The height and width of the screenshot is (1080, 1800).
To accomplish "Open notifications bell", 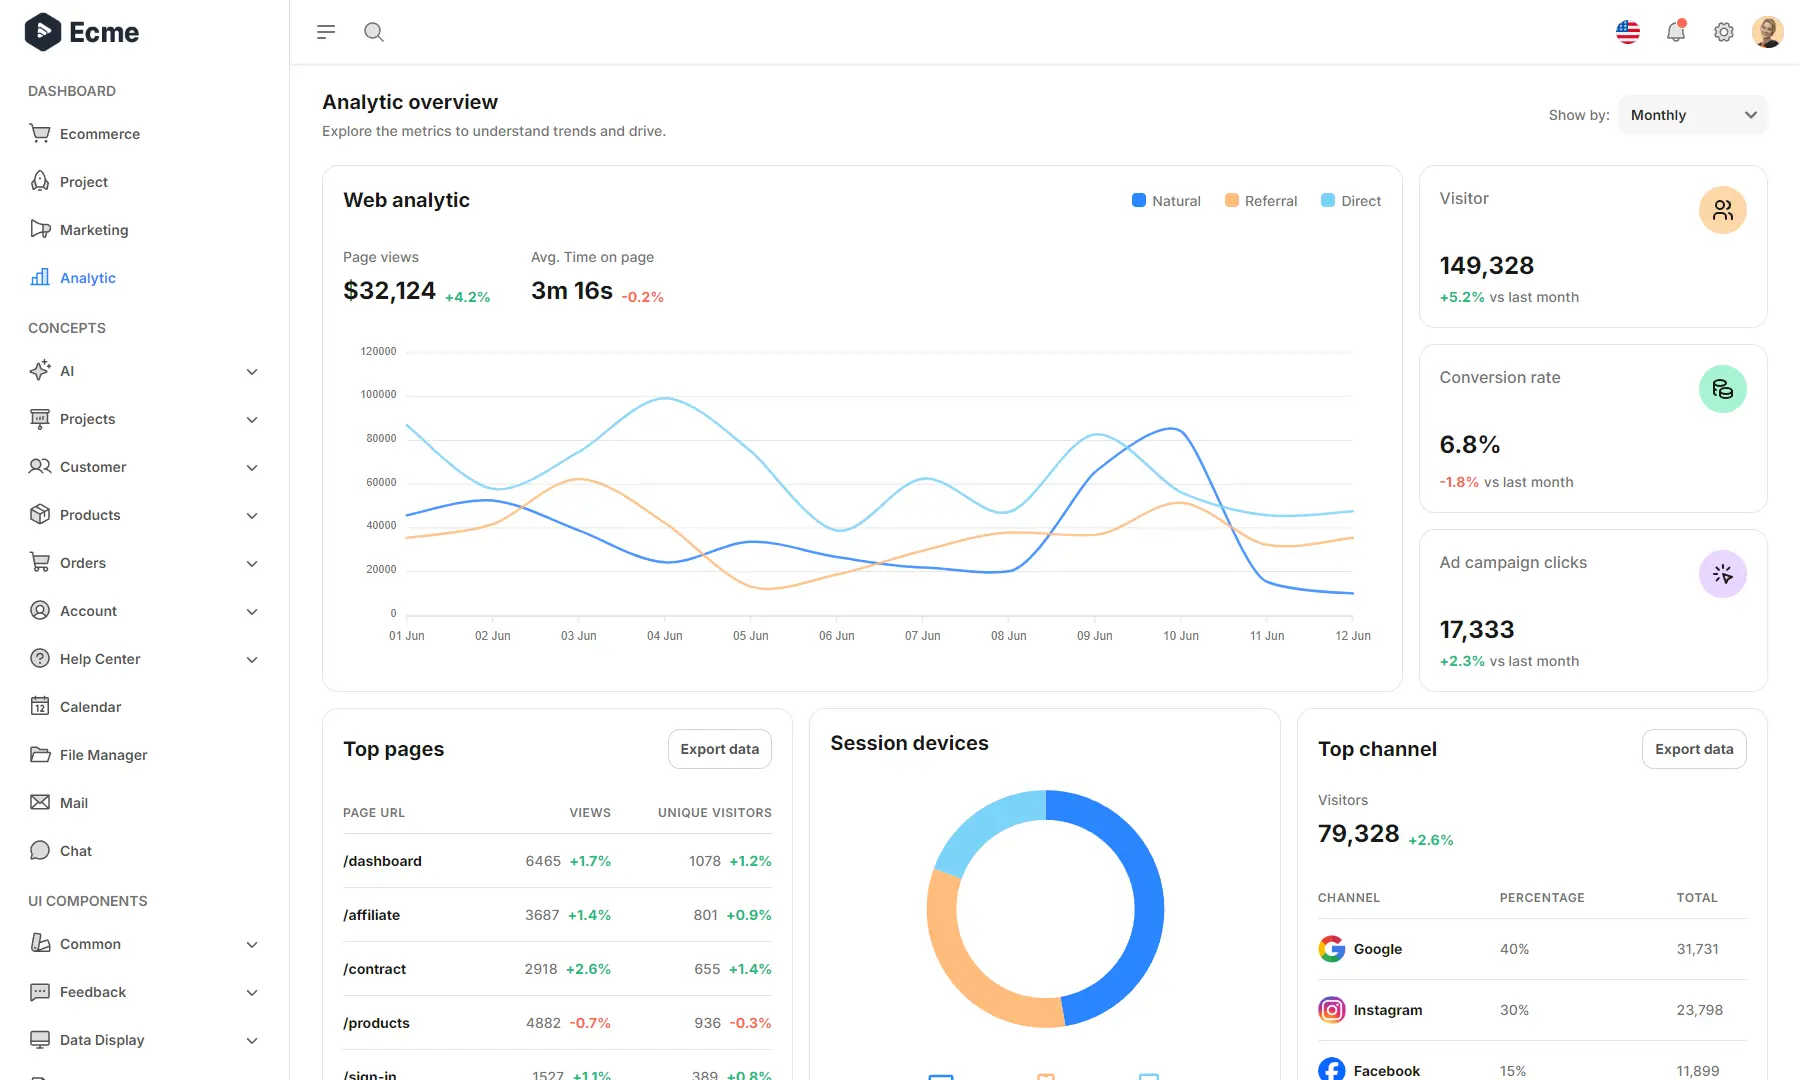I will [1676, 31].
